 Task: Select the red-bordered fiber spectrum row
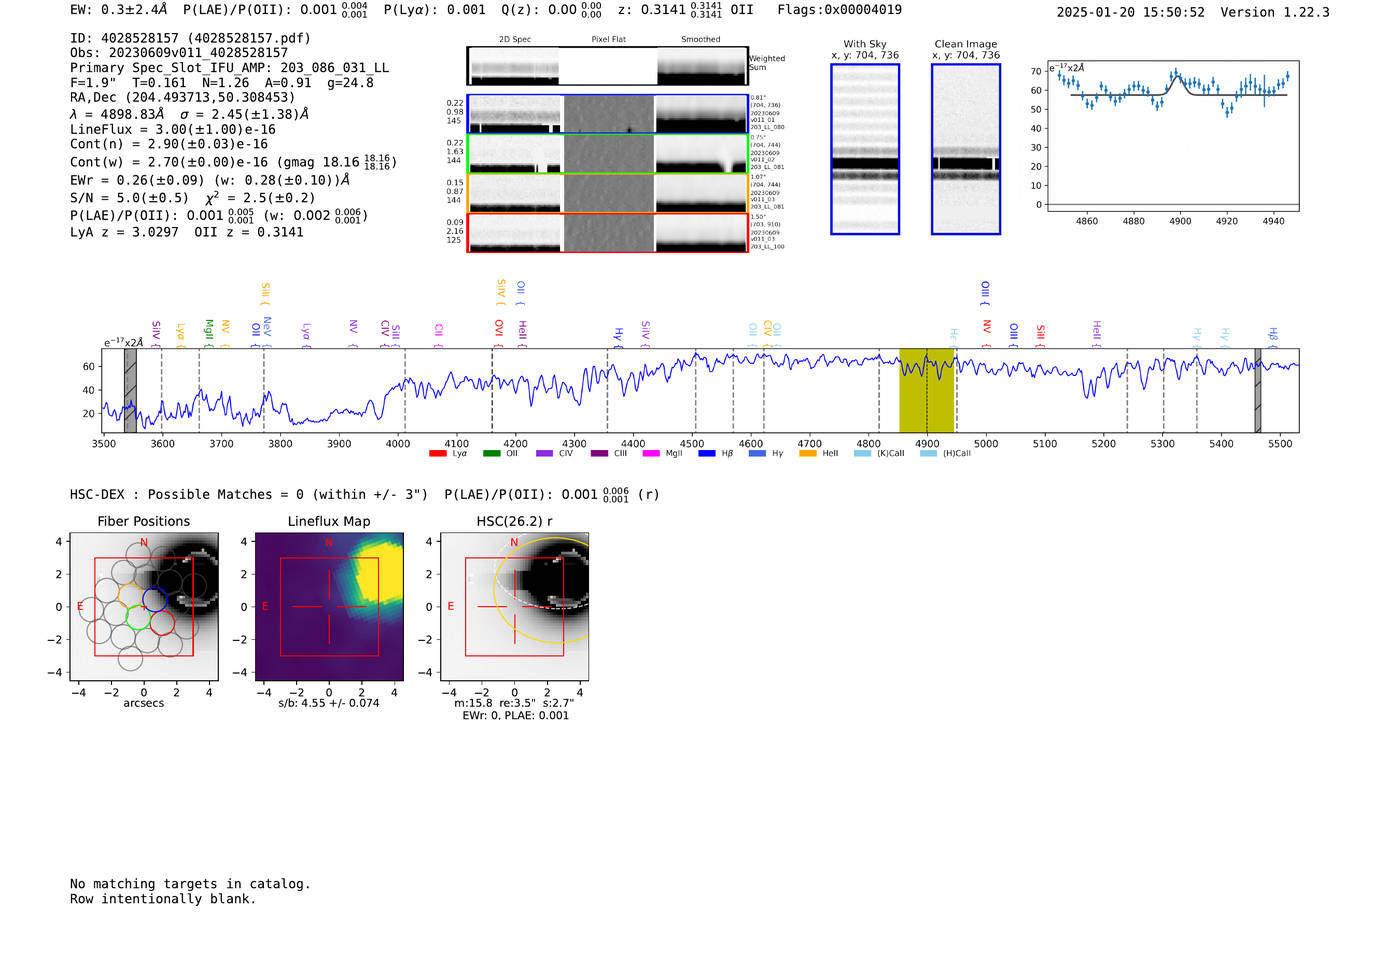pyautogui.click(x=607, y=233)
